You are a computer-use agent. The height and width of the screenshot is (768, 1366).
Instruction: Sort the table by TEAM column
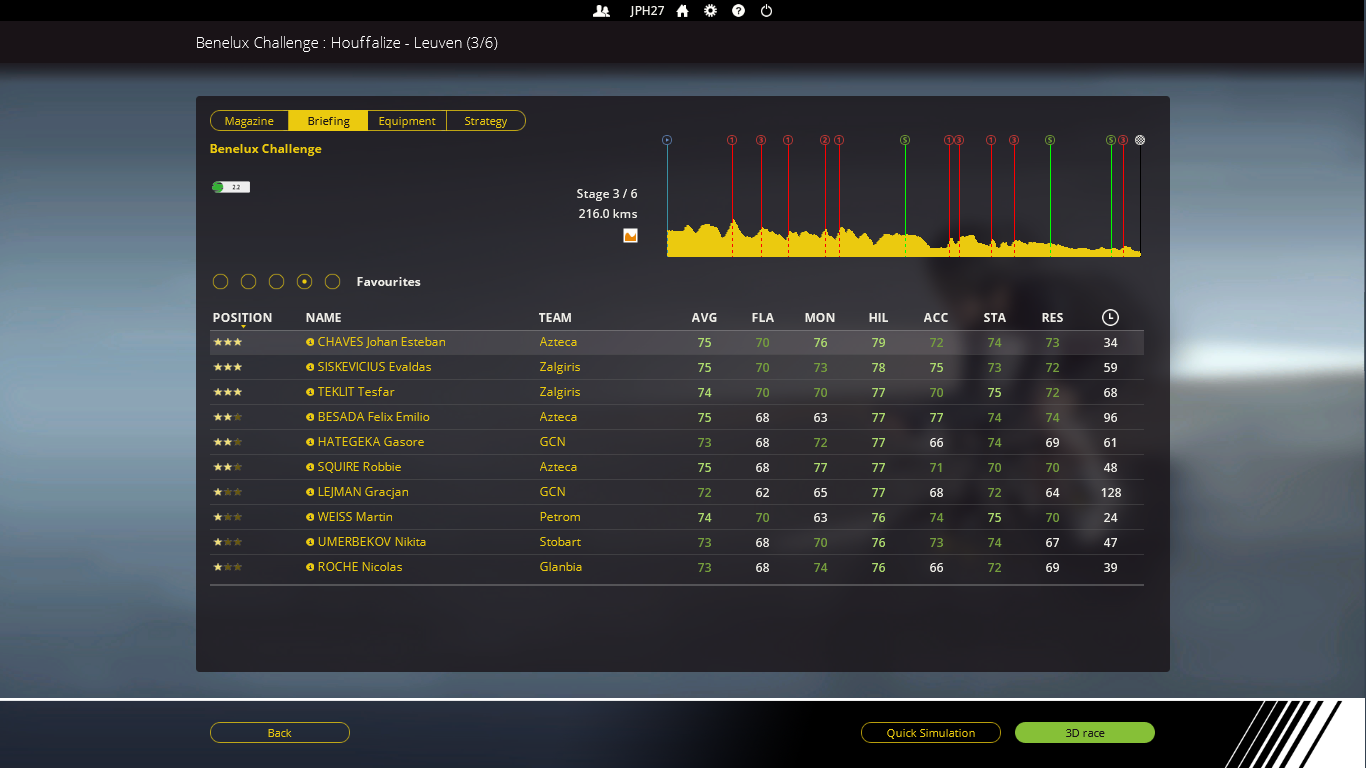555,318
